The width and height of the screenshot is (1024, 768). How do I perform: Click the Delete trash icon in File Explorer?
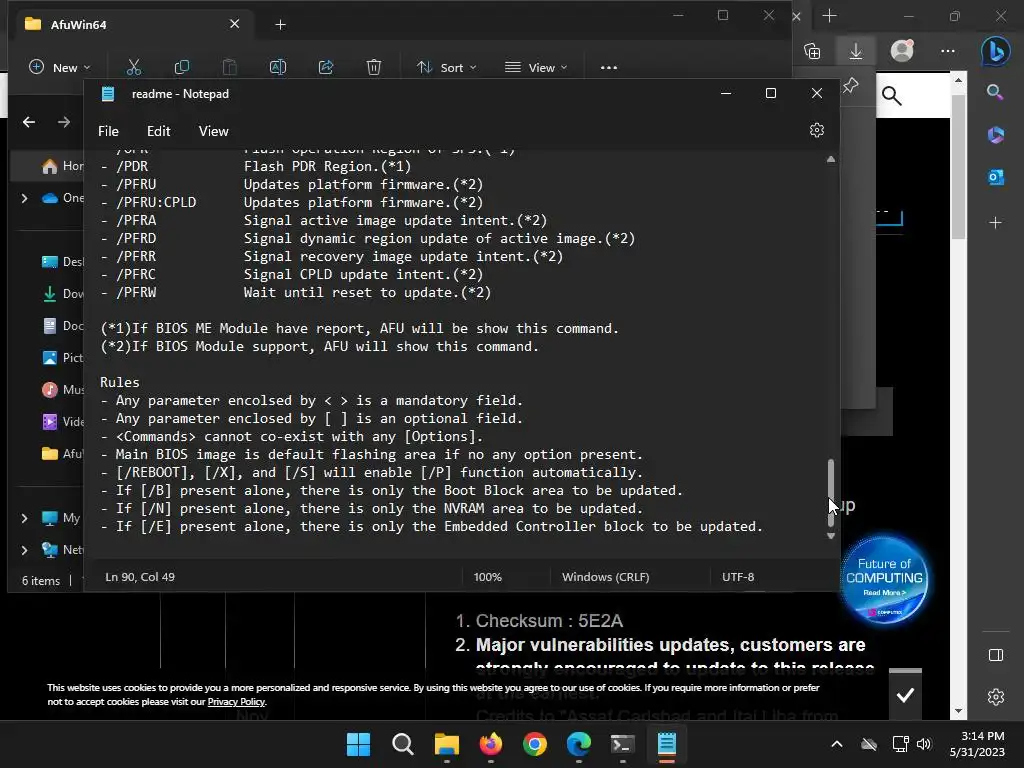tap(374, 67)
